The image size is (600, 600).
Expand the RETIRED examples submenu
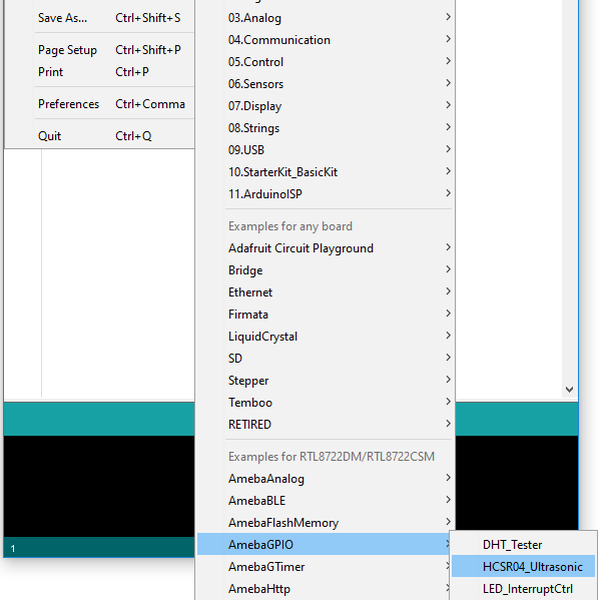click(326, 425)
